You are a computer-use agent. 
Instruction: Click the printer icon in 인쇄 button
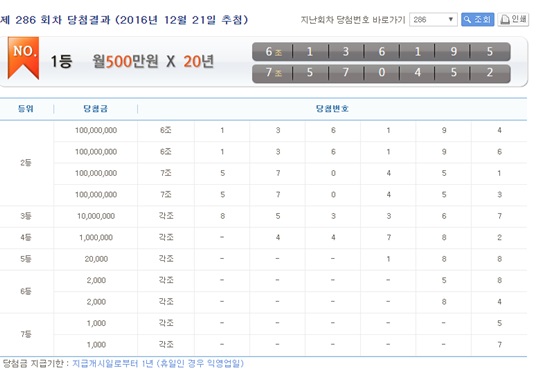(x=505, y=20)
